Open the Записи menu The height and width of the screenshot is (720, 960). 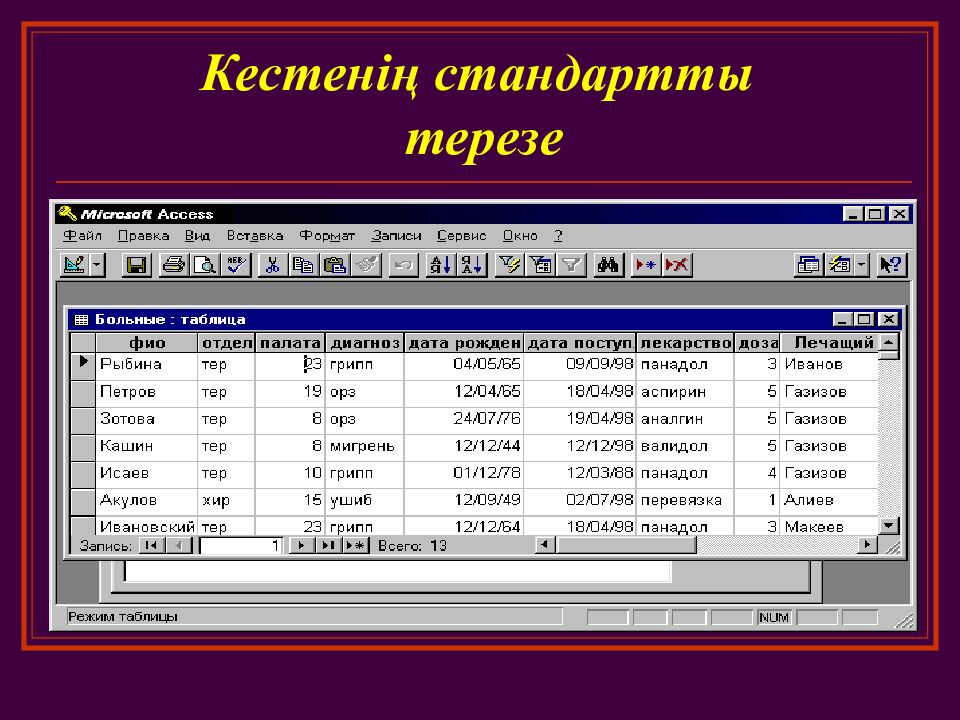396,236
